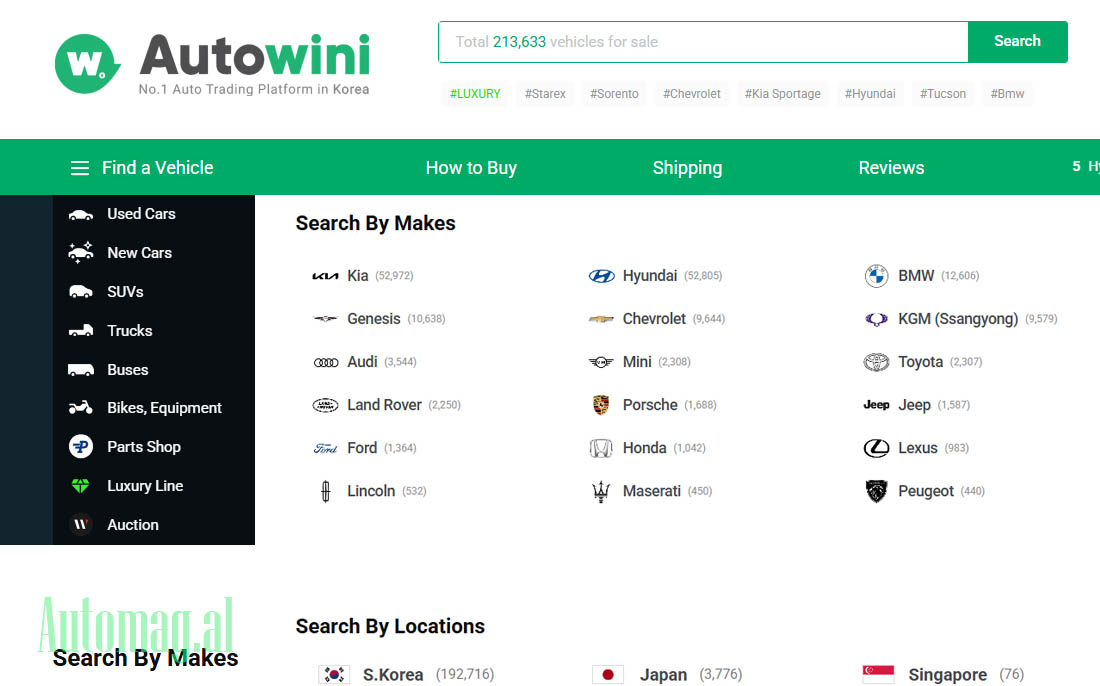
Task: Open the Trucks icon in sidebar
Action: (81, 331)
